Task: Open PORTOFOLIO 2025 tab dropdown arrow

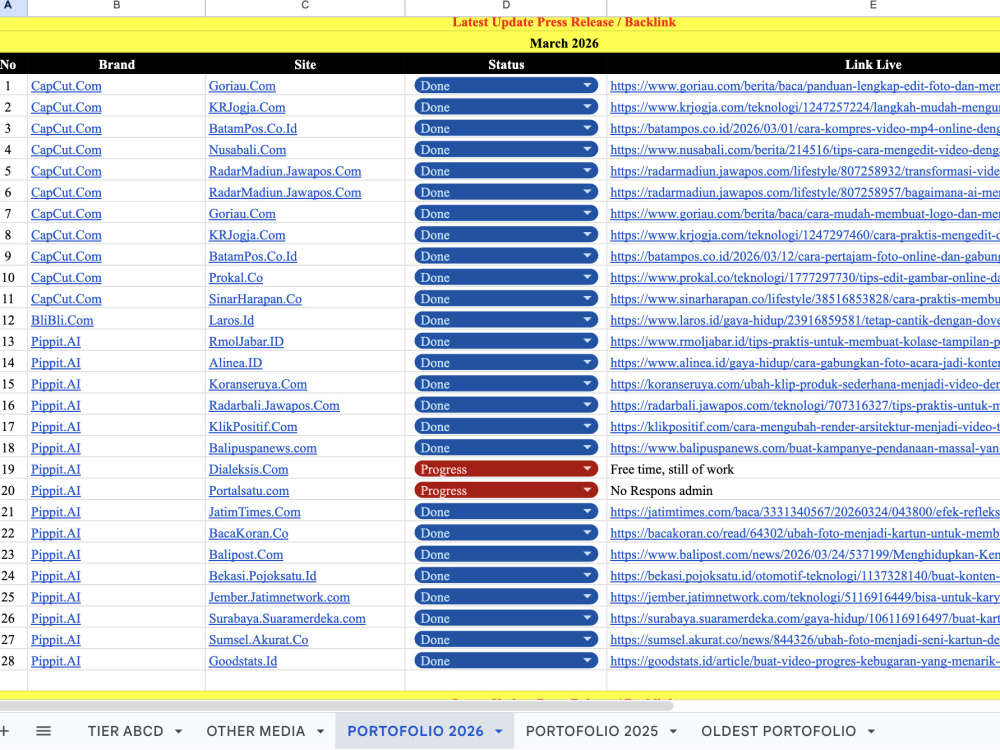Action: (673, 732)
